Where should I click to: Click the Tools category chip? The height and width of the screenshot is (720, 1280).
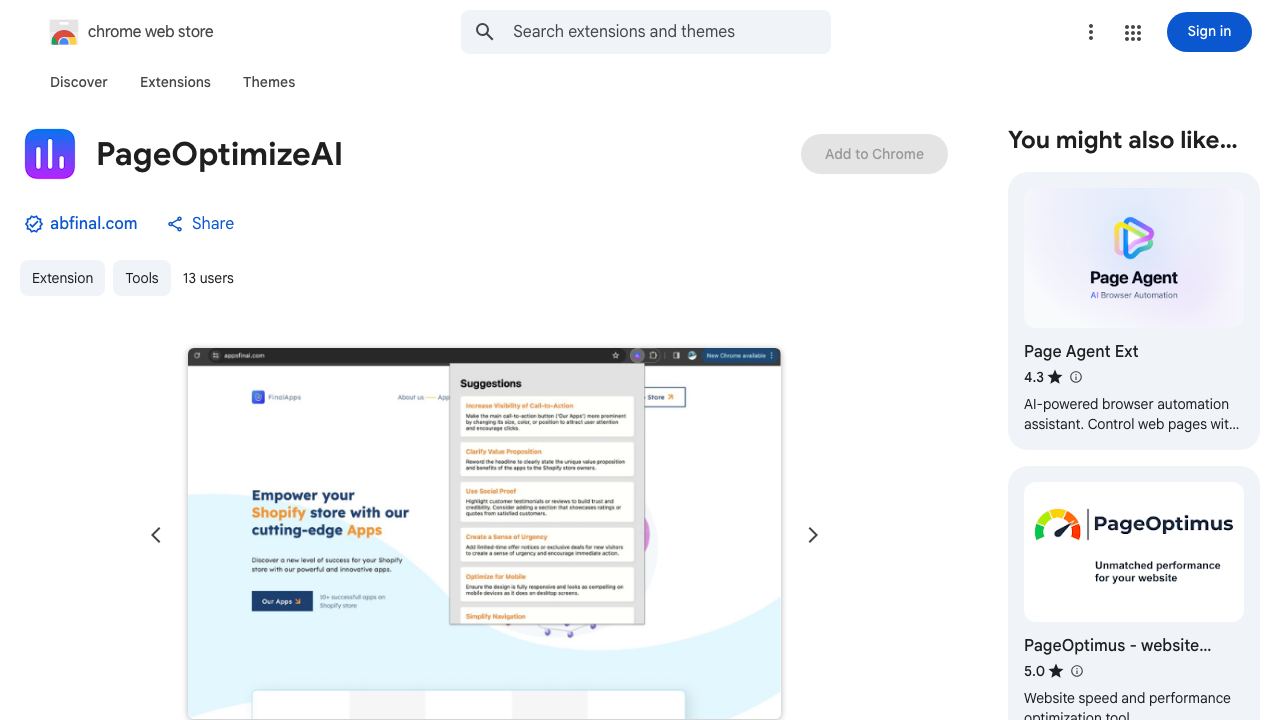click(x=142, y=278)
